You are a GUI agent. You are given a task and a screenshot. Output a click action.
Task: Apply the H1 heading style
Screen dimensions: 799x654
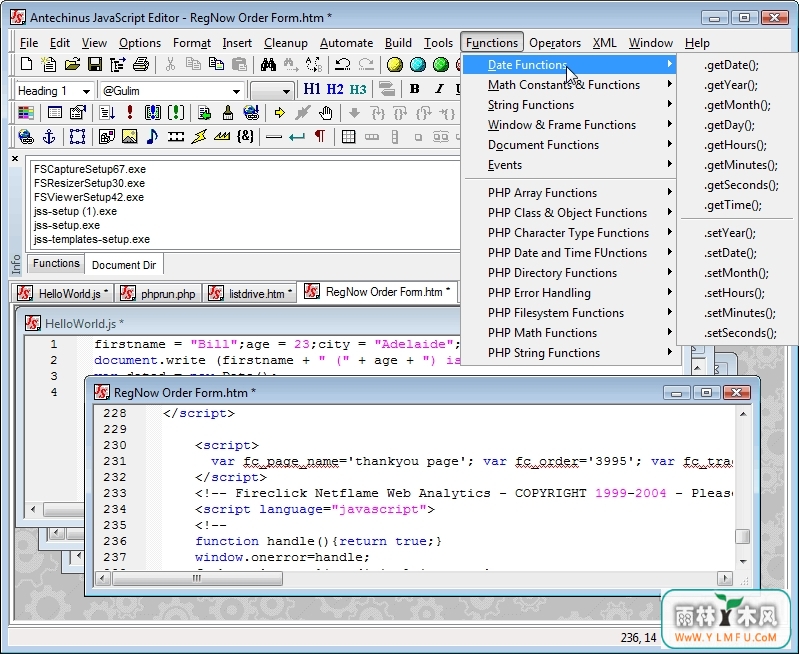tap(312, 89)
